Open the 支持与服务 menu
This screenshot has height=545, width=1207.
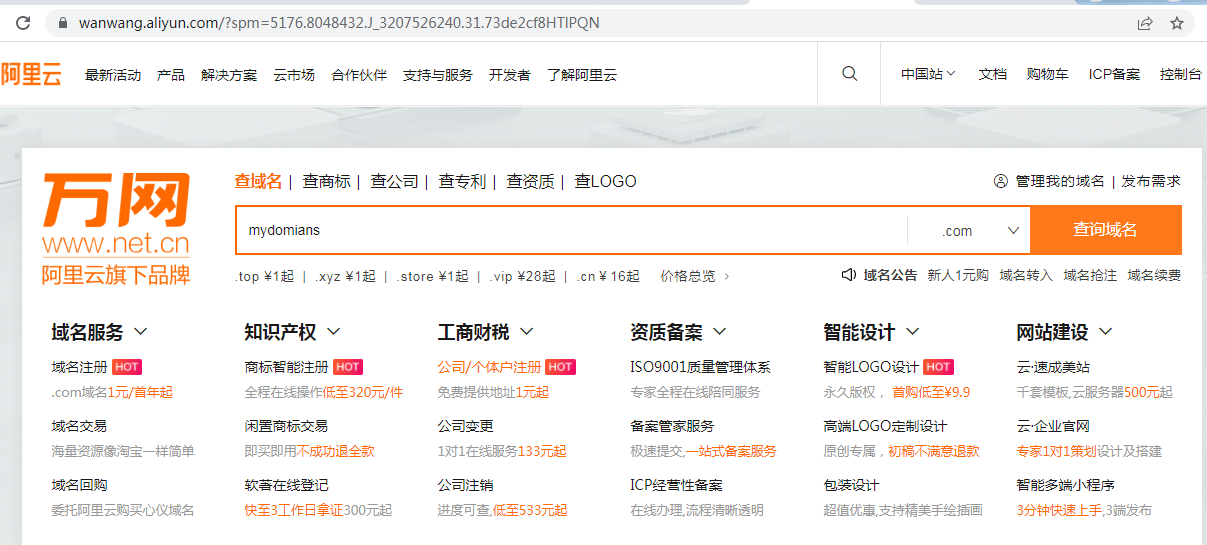438,75
